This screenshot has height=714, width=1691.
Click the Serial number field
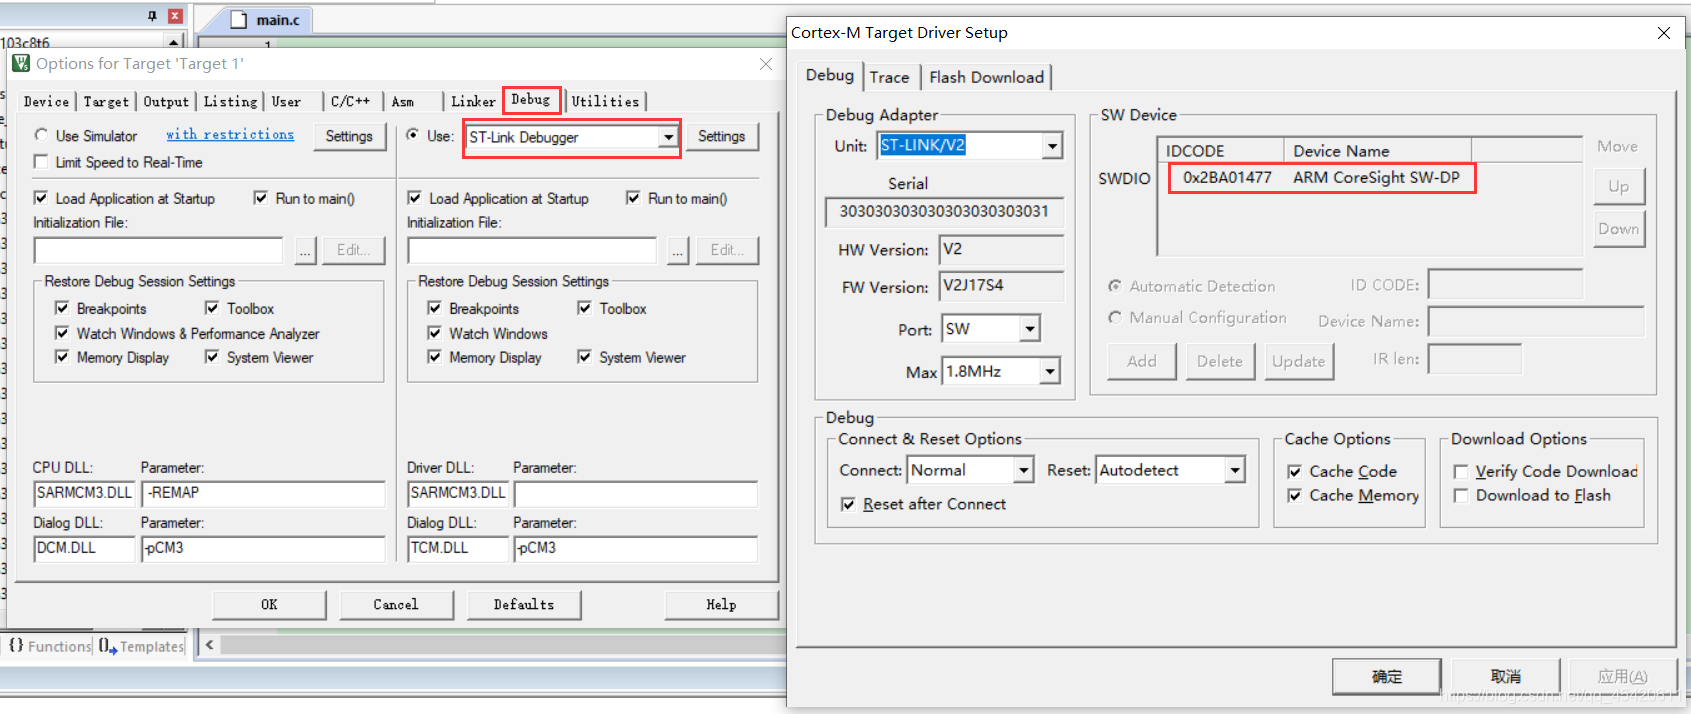(x=944, y=212)
